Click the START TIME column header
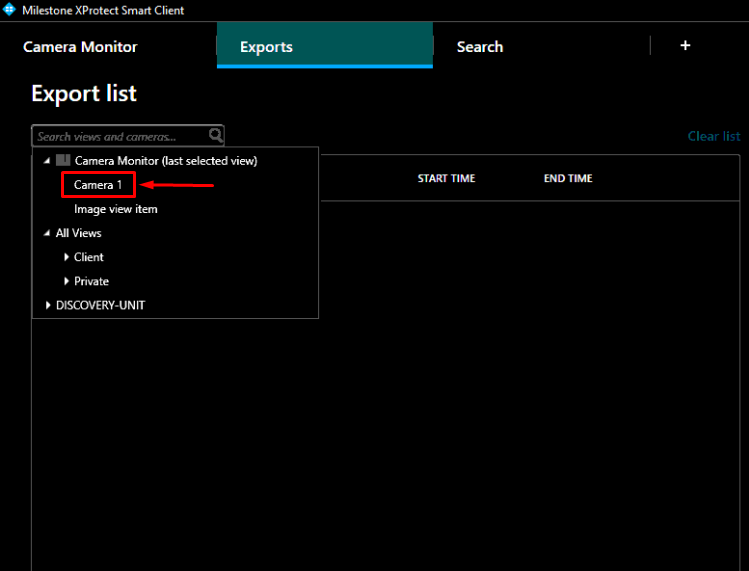Image resolution: width=749 pixels, height=571 pixels. [x=446, y=179]
